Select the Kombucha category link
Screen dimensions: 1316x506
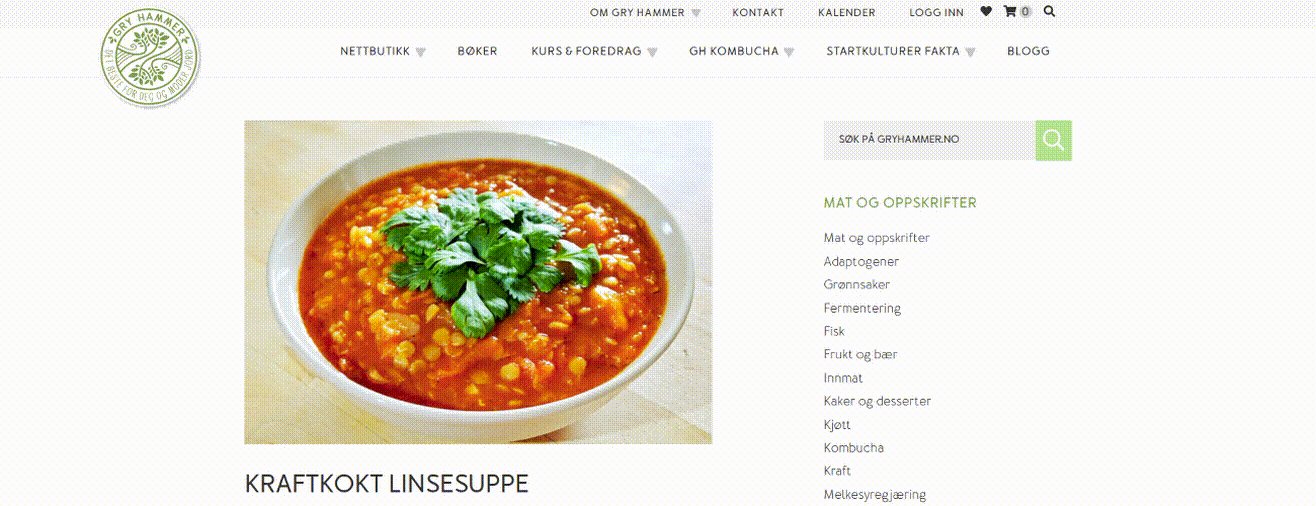(x=853, y=448)
